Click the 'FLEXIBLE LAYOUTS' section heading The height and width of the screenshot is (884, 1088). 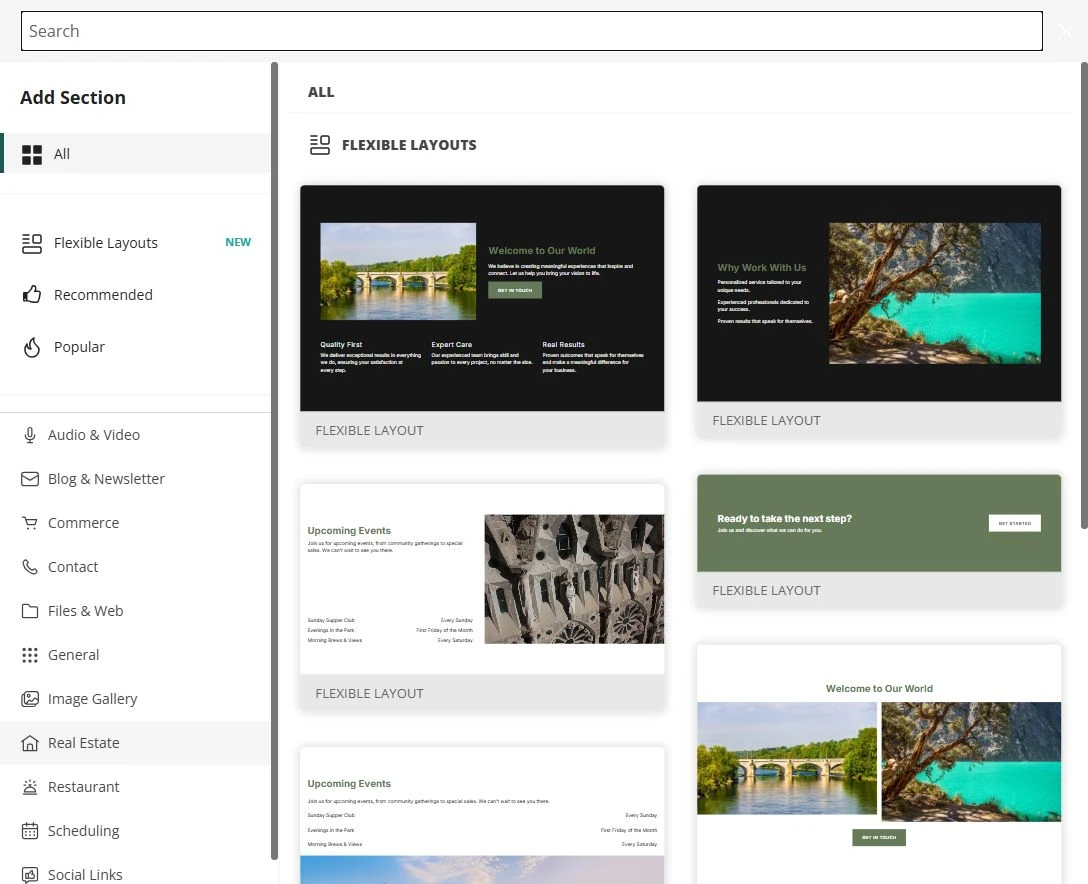pos(409,145)
